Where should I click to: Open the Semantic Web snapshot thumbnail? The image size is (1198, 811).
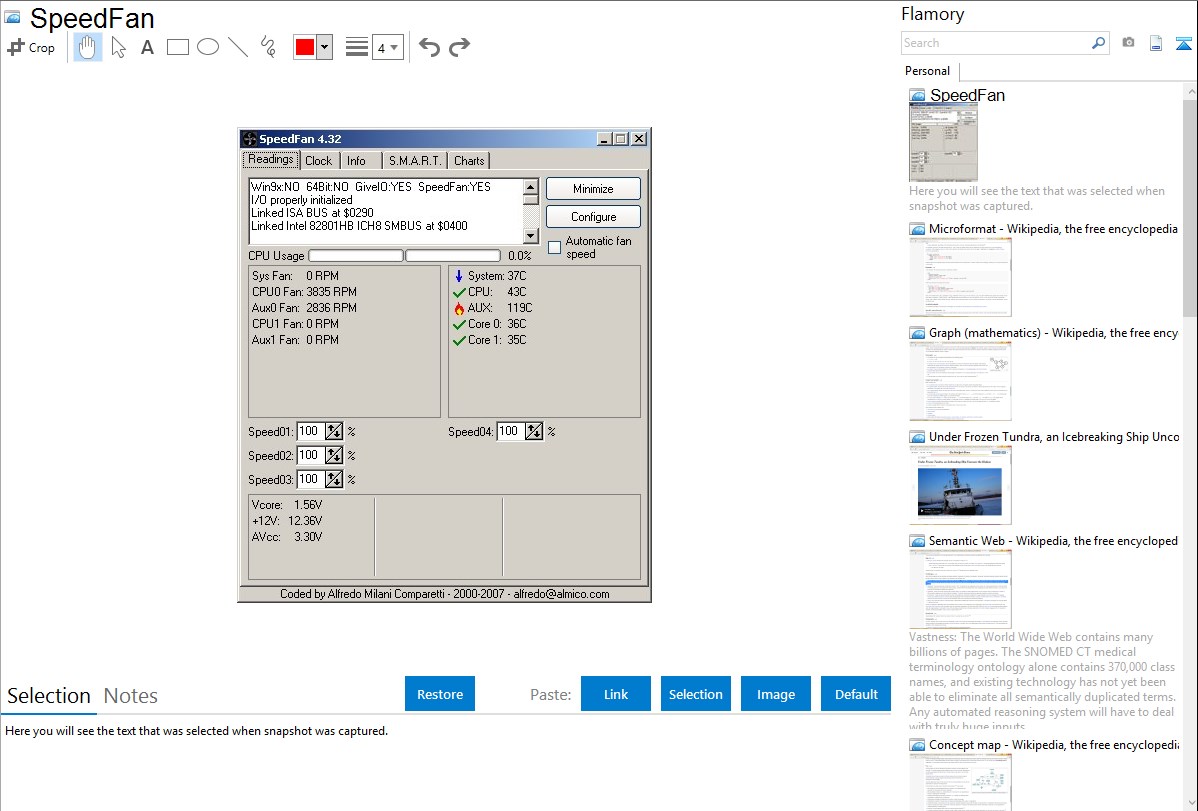tap(960, 589)
